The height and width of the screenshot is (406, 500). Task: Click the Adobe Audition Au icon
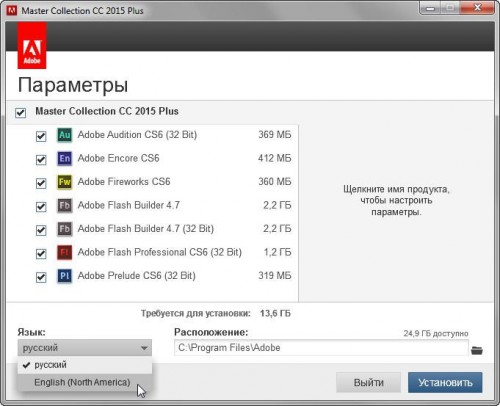tap(65, 135)
